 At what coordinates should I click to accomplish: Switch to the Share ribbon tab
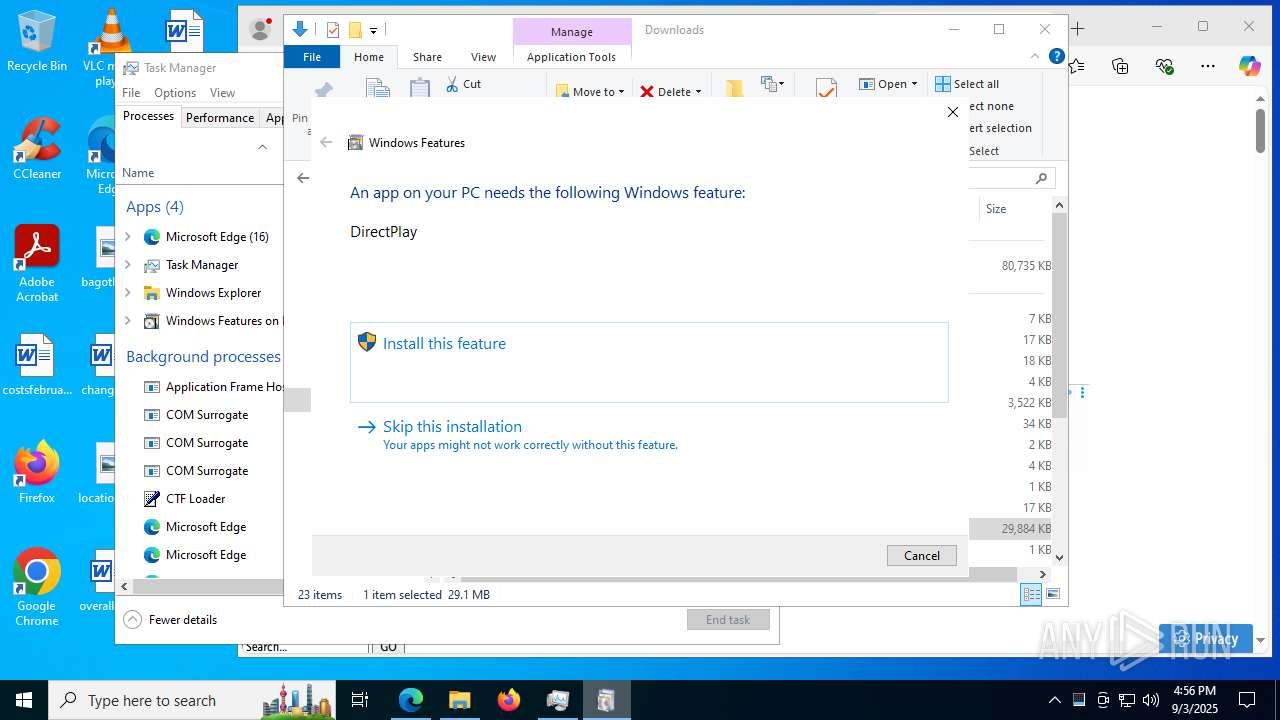[427, 57]
